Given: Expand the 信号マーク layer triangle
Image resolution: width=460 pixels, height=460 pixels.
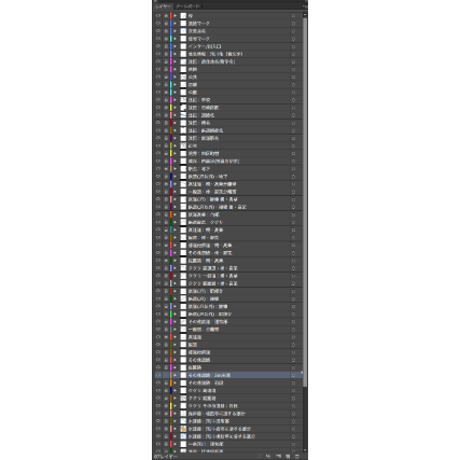Looking at the screenshot, I should [x=175, y=39].
